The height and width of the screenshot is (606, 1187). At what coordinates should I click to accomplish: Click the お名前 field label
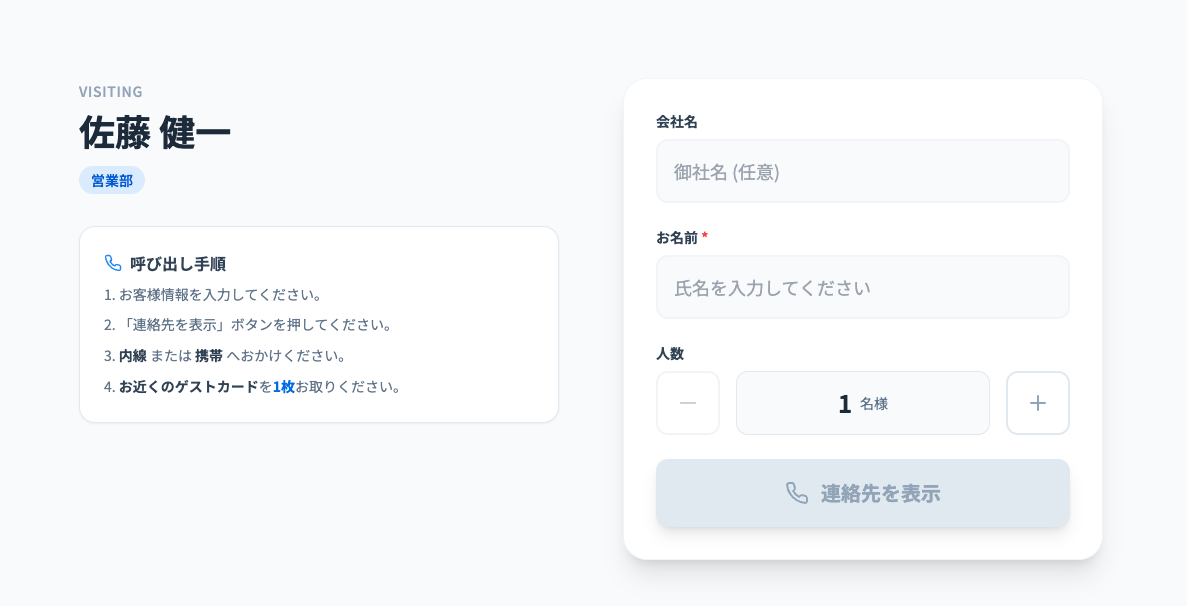(677, 237)
